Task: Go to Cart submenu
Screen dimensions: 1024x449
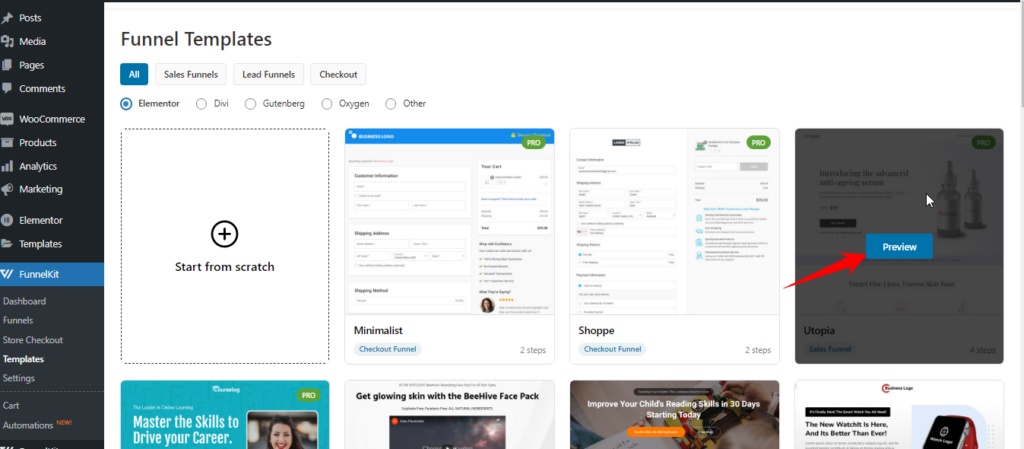Action: coord(11,406)
